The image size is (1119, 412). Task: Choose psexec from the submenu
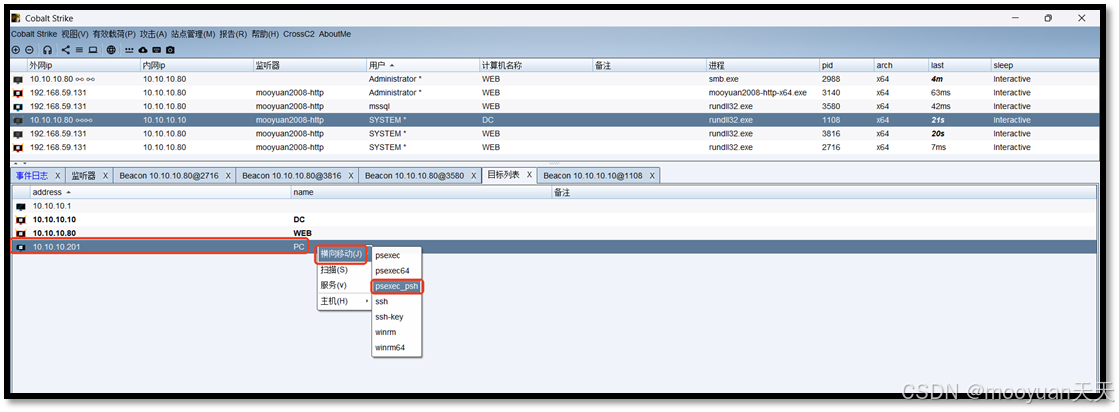pyautogui.click(x=397, y=256)
